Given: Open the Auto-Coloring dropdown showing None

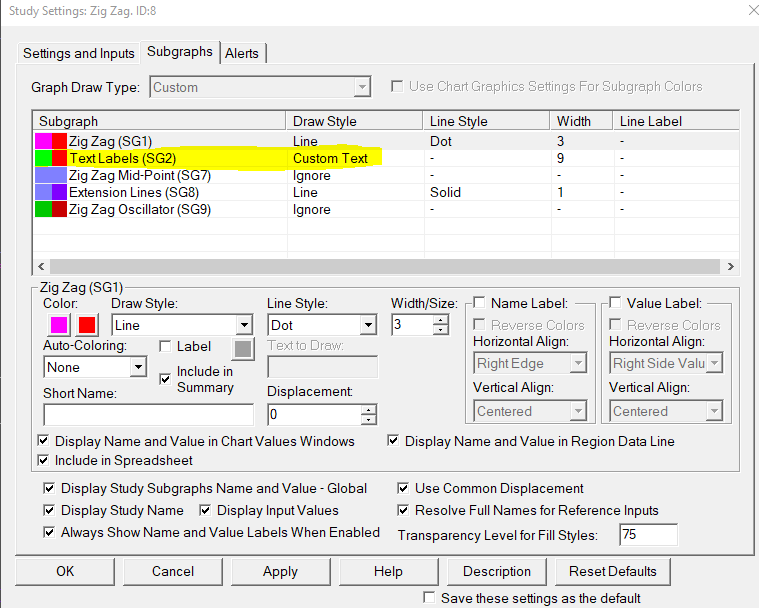Looking at the screenshot, I should pos(95,367).
